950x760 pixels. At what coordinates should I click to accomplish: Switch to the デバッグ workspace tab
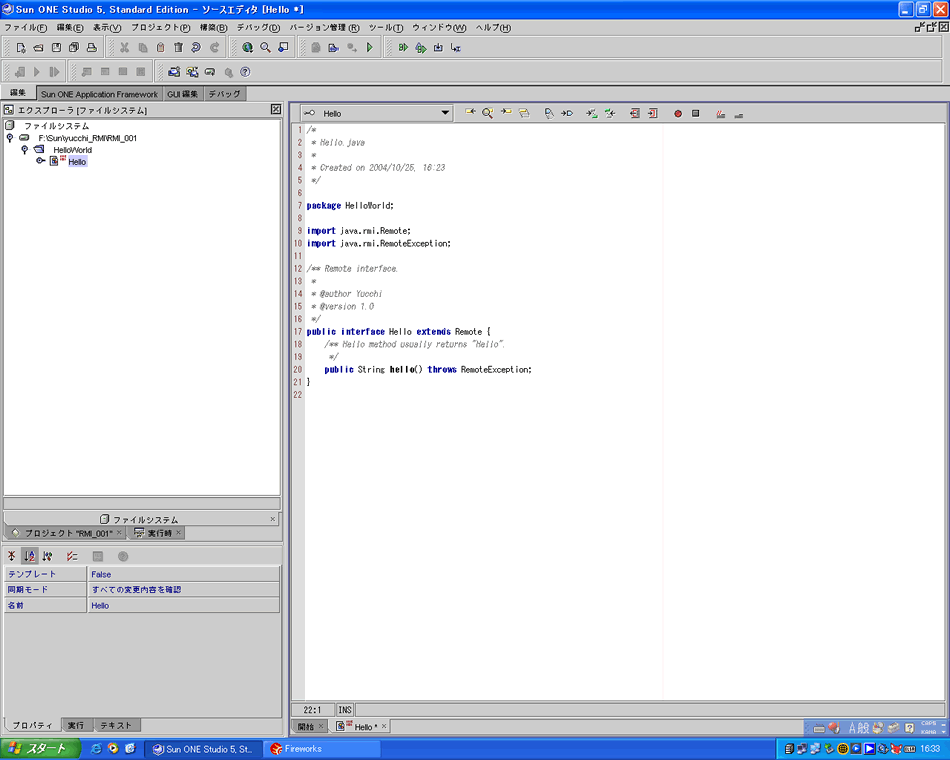pyautogui.click(x=223, y=94)
